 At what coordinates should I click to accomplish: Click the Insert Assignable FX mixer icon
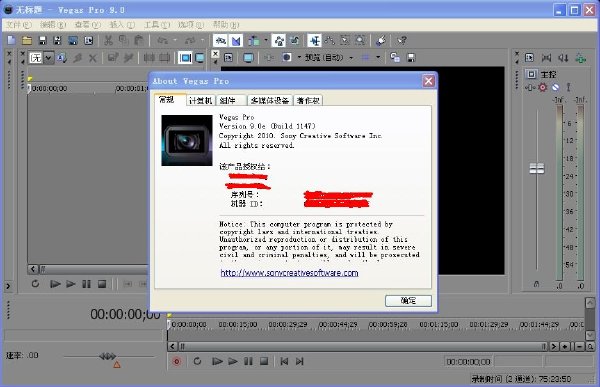pos(580,58)
